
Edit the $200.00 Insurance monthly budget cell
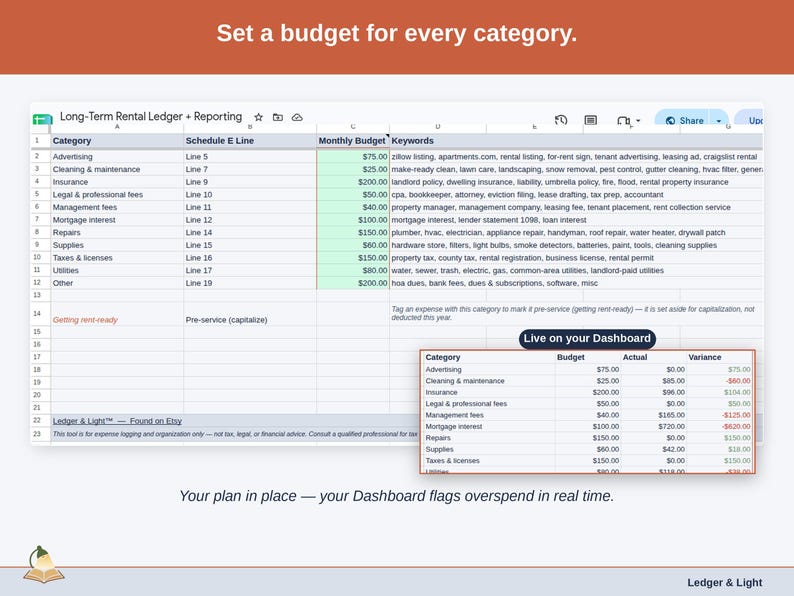[353, 182]
